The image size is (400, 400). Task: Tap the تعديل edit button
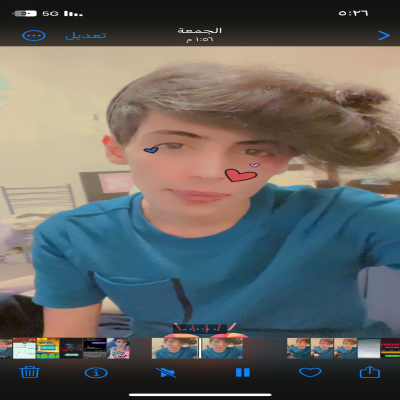pyautogui.click(x=86, y=35)
